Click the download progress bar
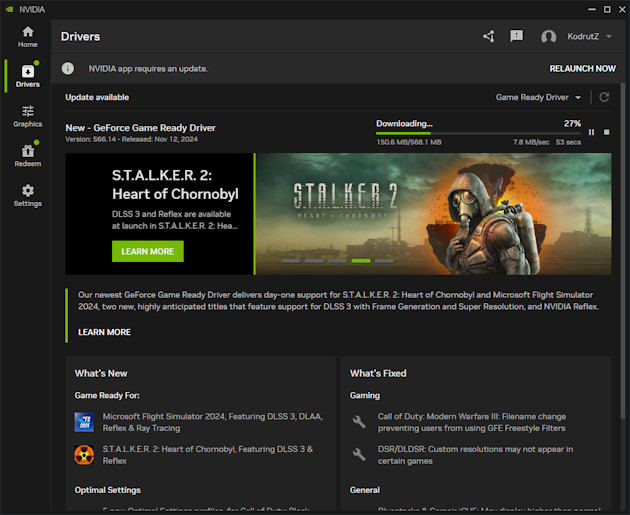This screenshot has width=630, height=515. pos(478,133)
